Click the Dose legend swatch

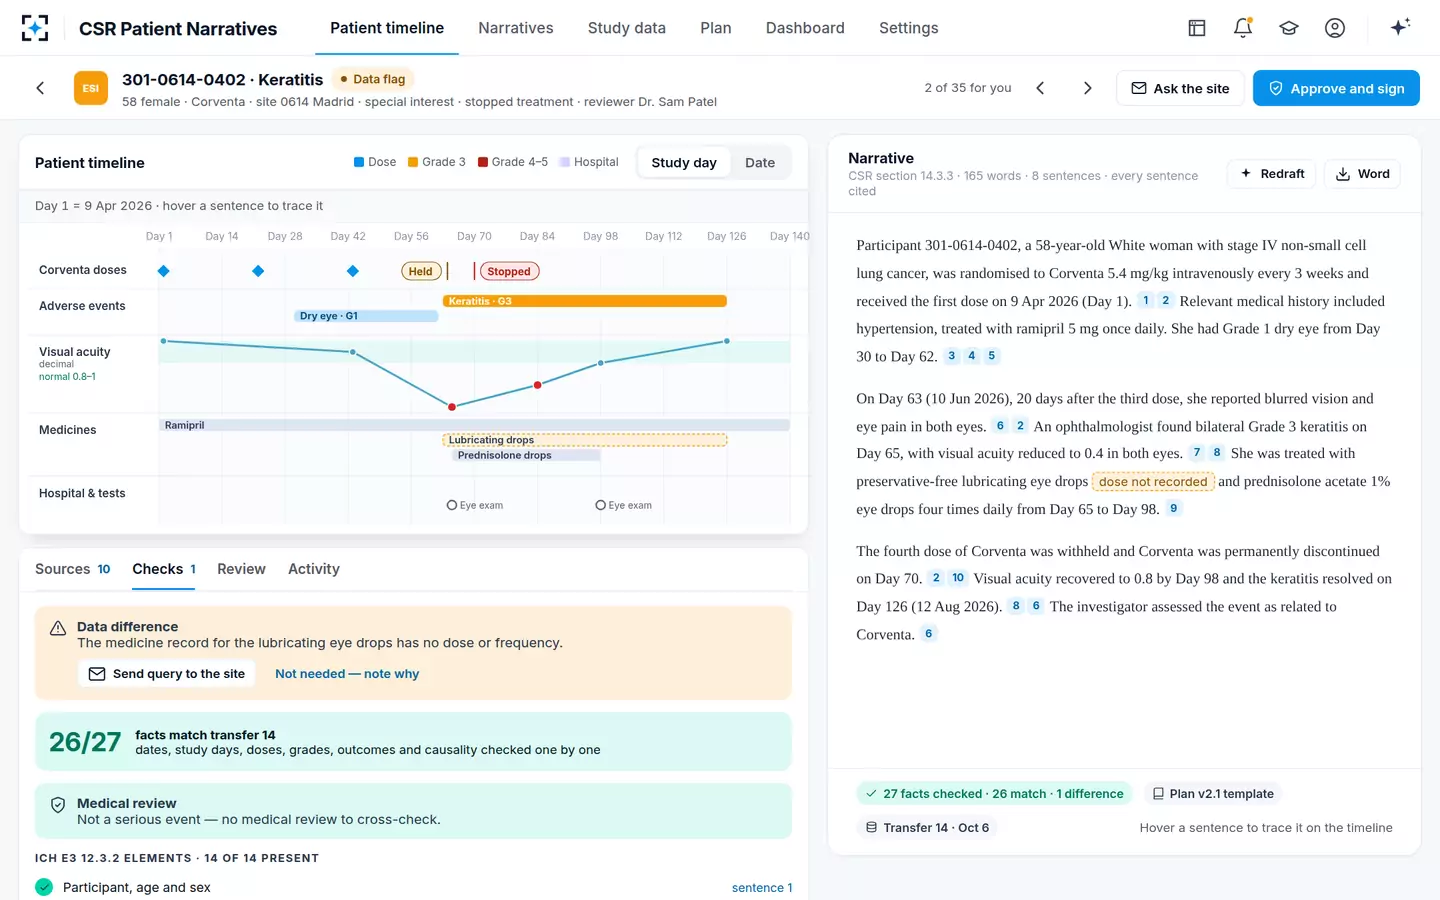(x=359, y=162)
